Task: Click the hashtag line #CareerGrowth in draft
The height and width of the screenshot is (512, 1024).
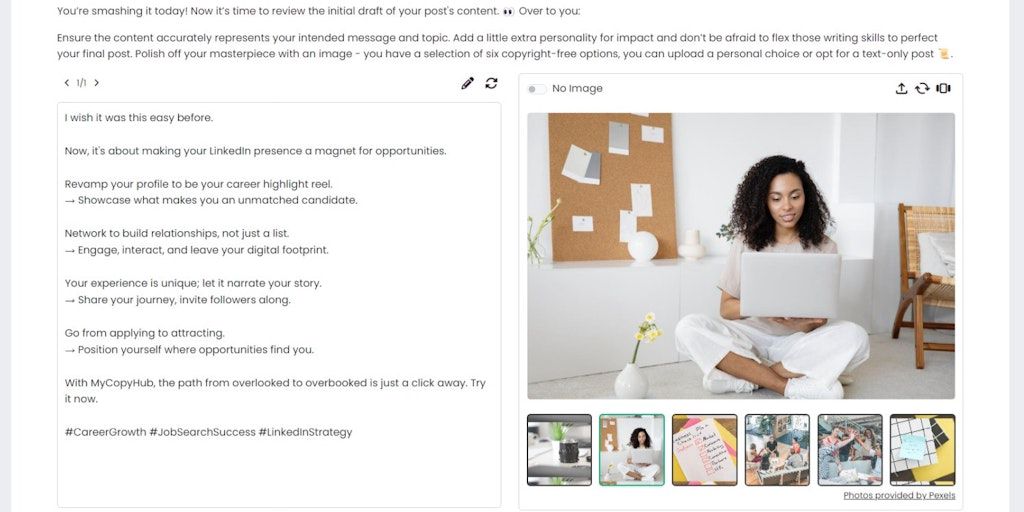Action: click(208, 432)
